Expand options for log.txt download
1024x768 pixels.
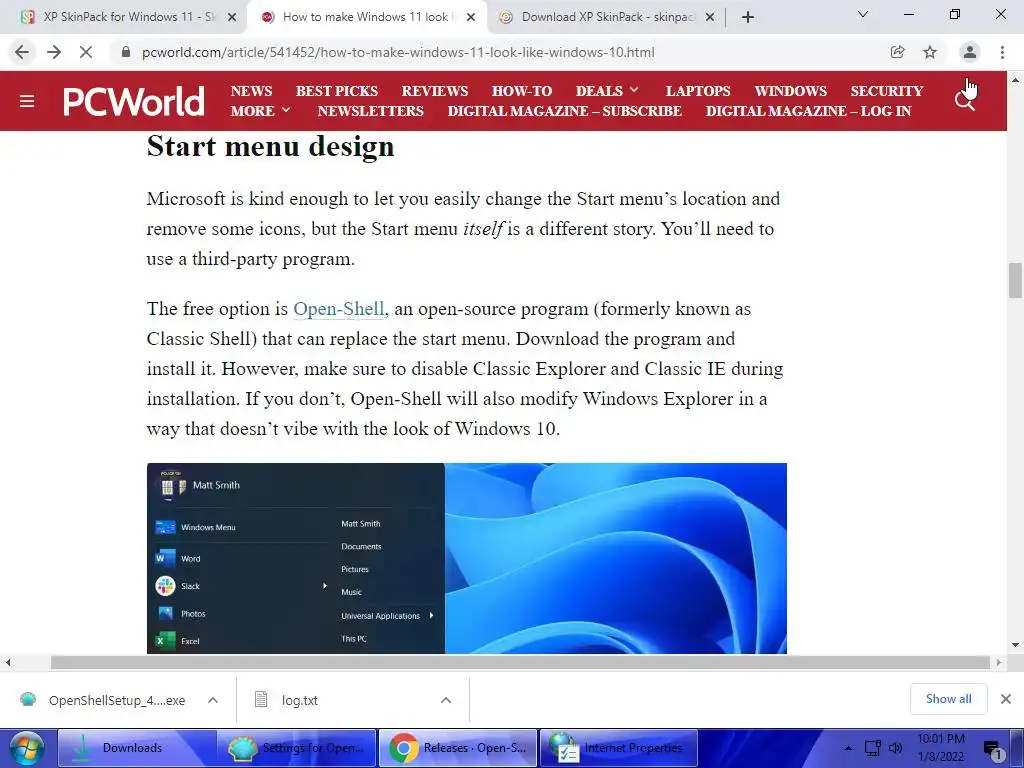point(446,700)
